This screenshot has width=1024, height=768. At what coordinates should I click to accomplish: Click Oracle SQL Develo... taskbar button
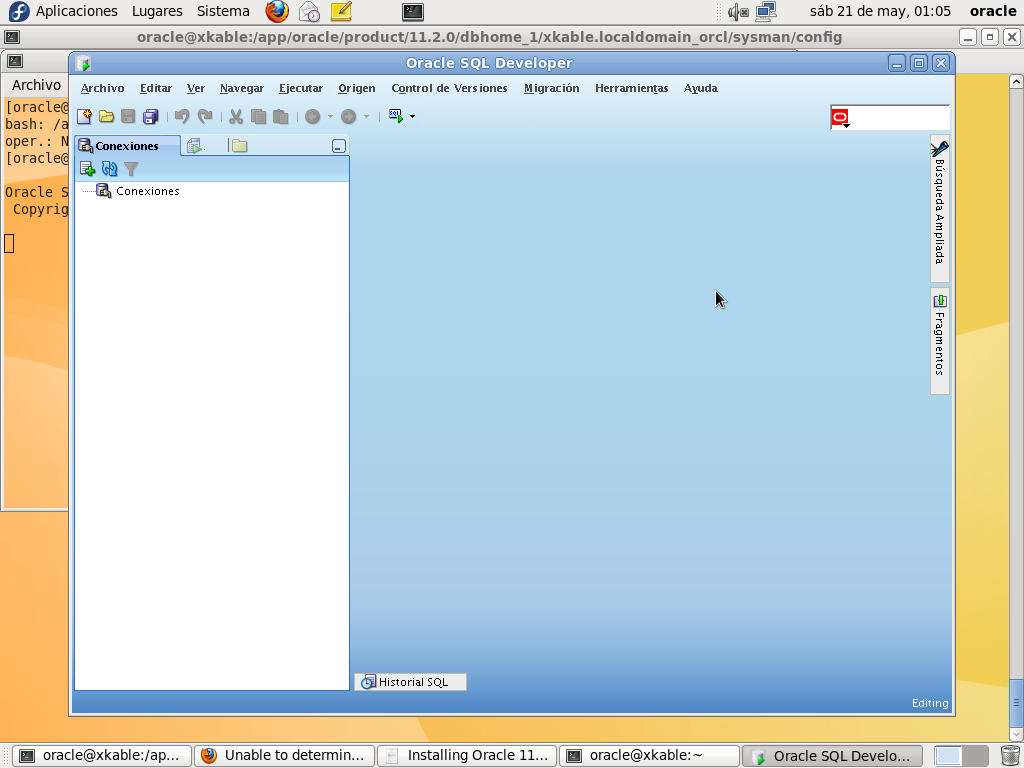832,756
